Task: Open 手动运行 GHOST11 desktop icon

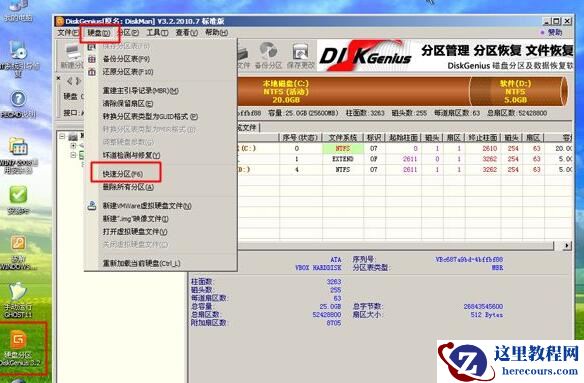Action: pyautogui.click(x=18, y=300)
